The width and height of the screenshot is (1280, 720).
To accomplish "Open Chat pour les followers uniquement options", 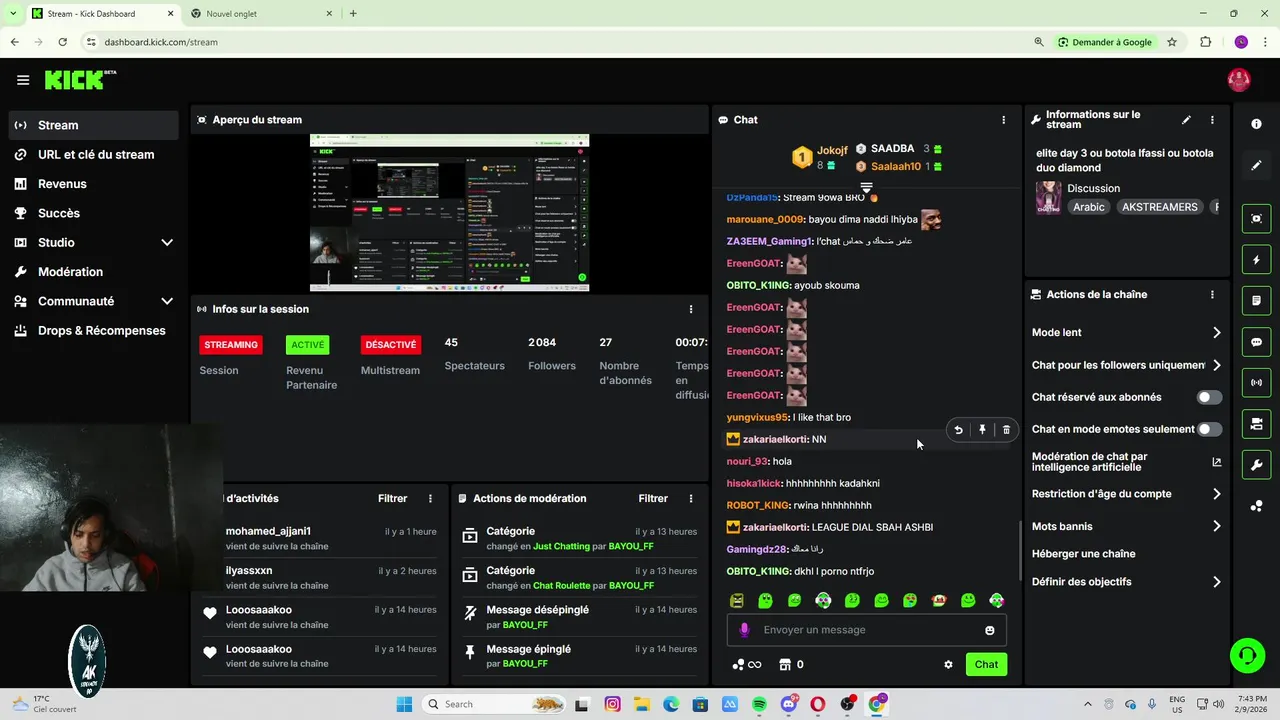I will coord(1126,365).
